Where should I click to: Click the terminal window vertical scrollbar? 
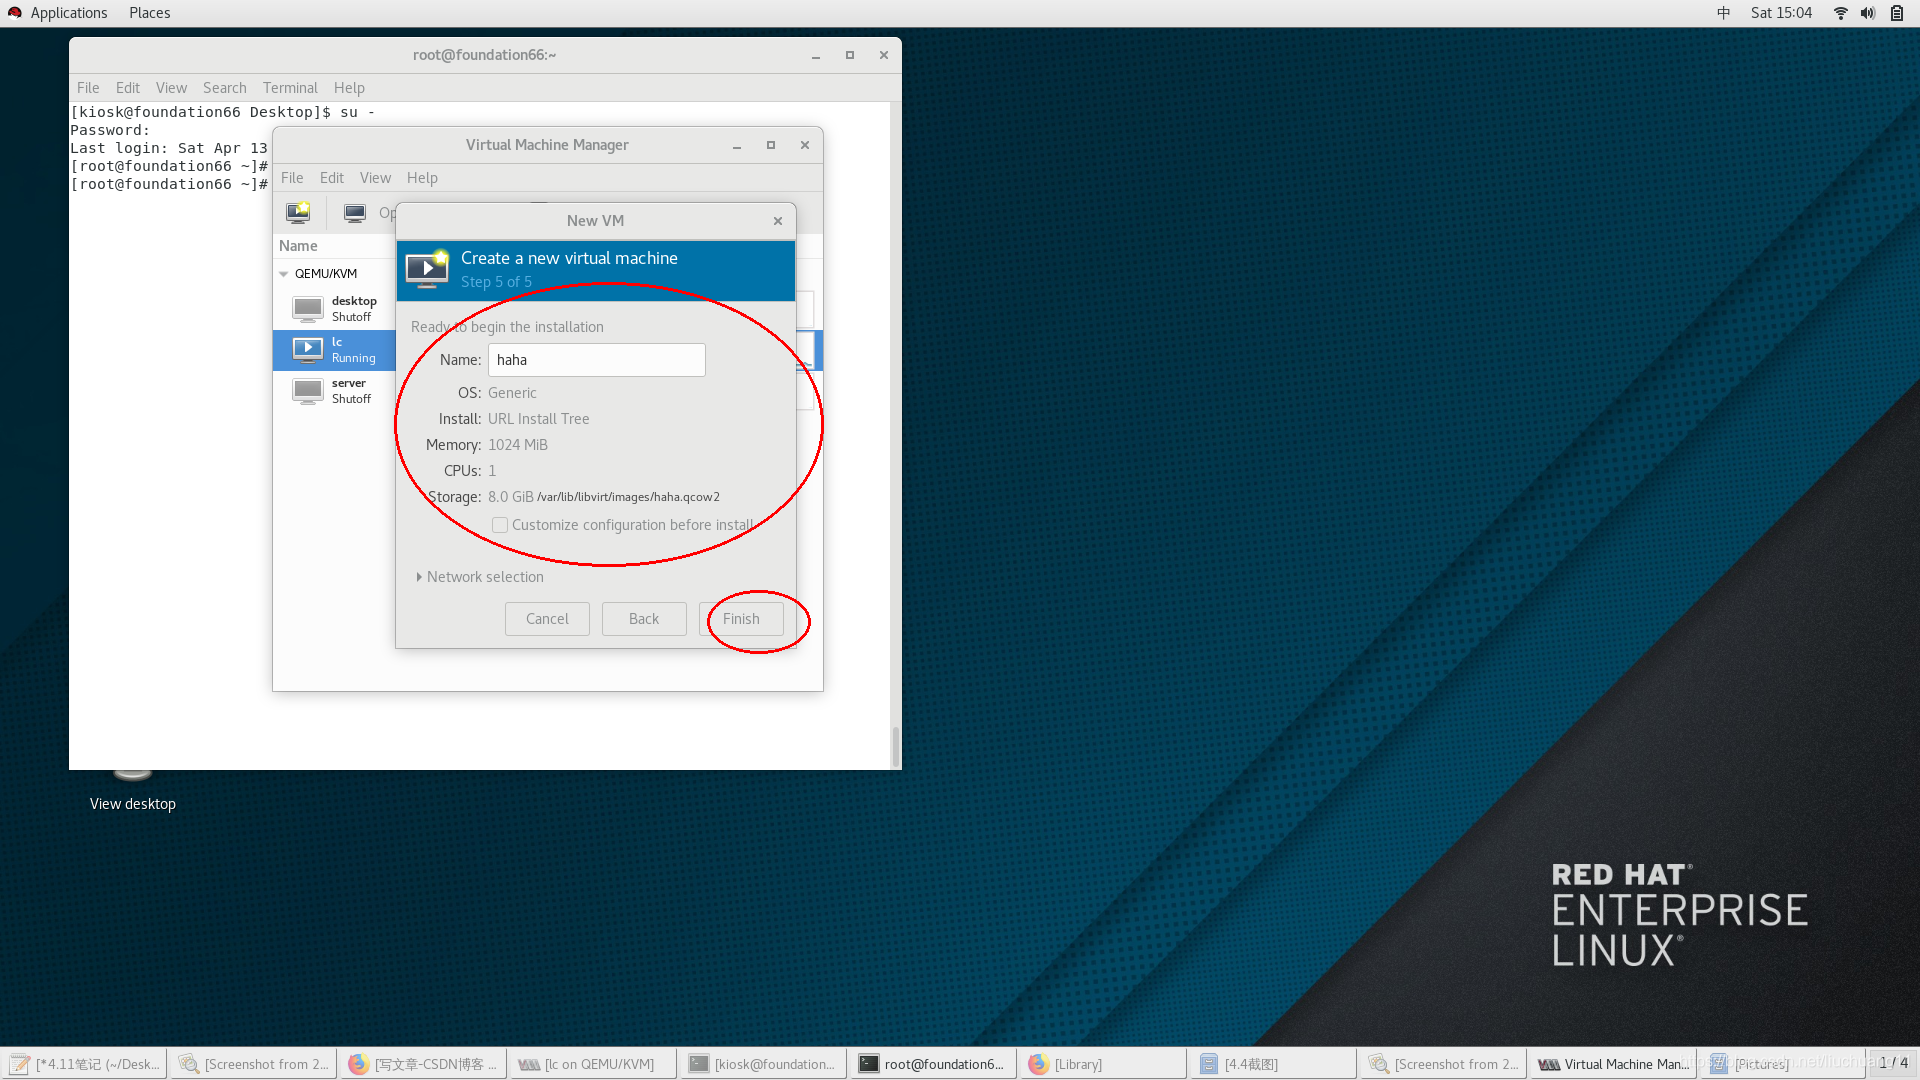(x=895, y=745)
